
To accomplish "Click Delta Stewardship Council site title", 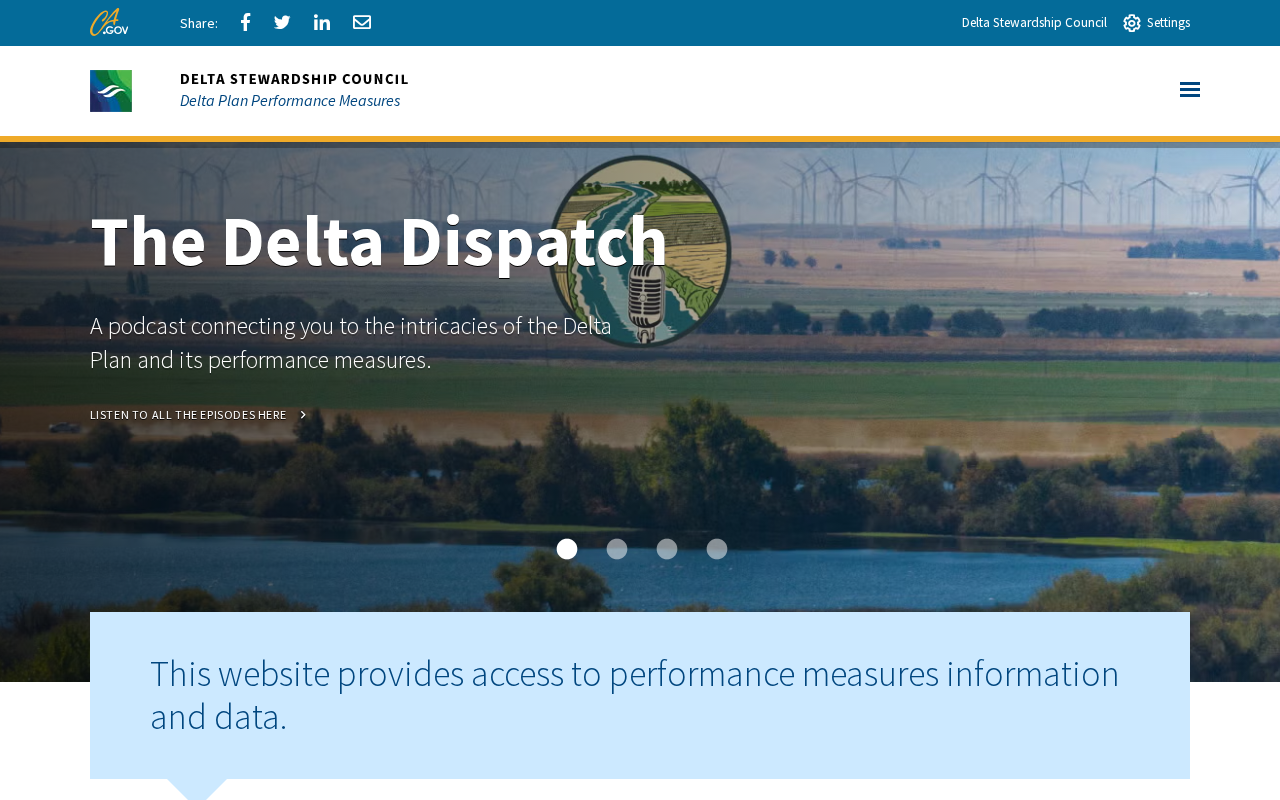I will [x=294, y=79].
